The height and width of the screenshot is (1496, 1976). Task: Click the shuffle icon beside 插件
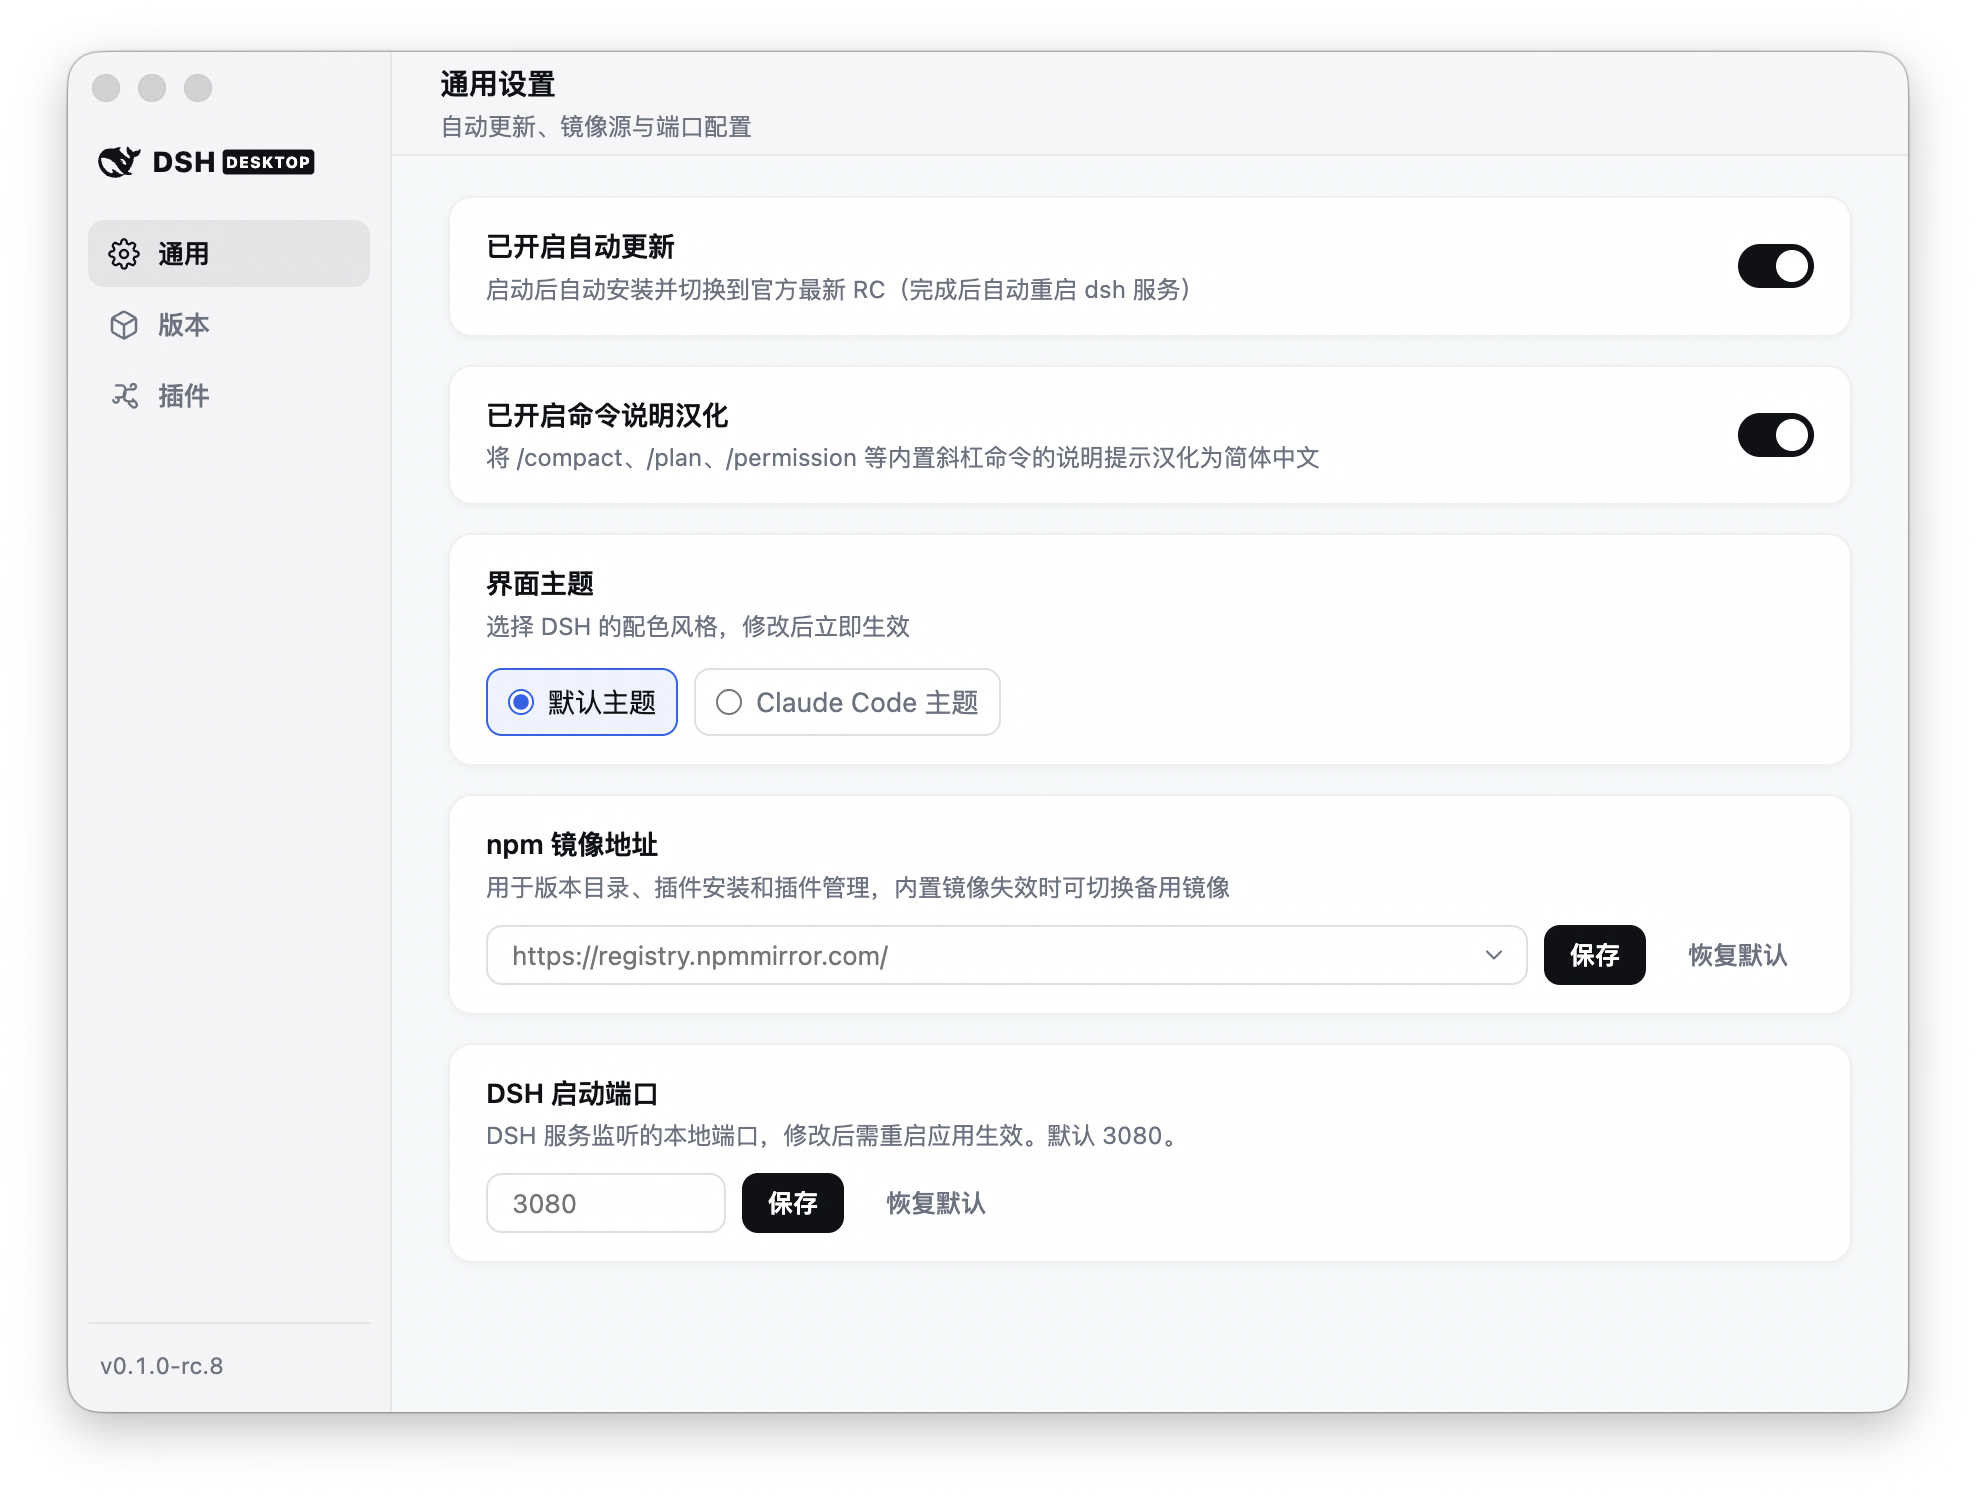[124, 396]
